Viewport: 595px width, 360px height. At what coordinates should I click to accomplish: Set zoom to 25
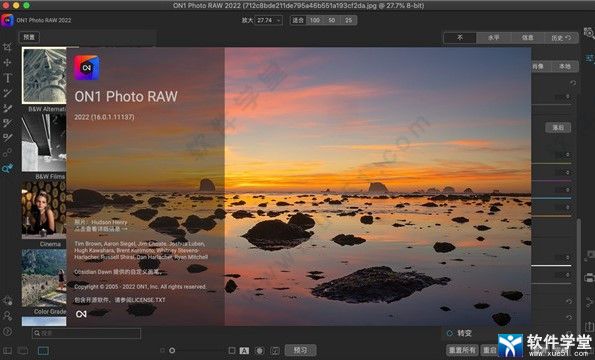348,20
